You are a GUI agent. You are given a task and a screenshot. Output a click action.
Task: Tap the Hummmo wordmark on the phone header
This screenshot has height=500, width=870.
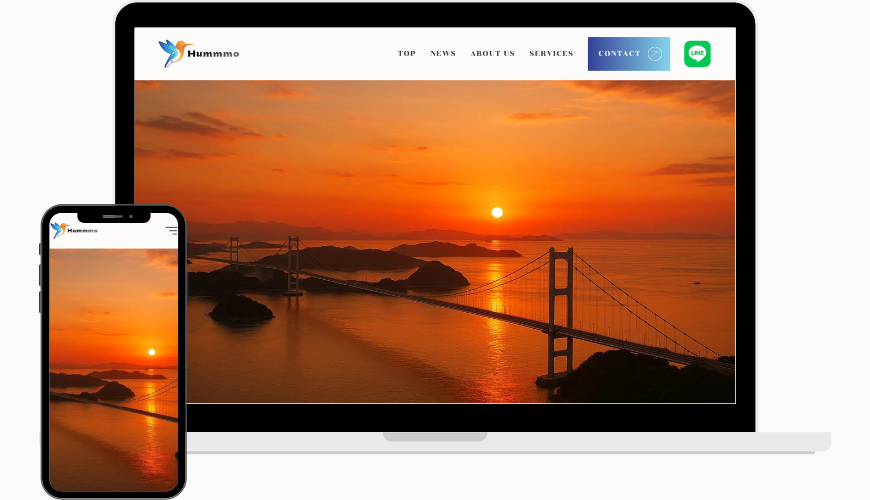[x=82, y=230]
